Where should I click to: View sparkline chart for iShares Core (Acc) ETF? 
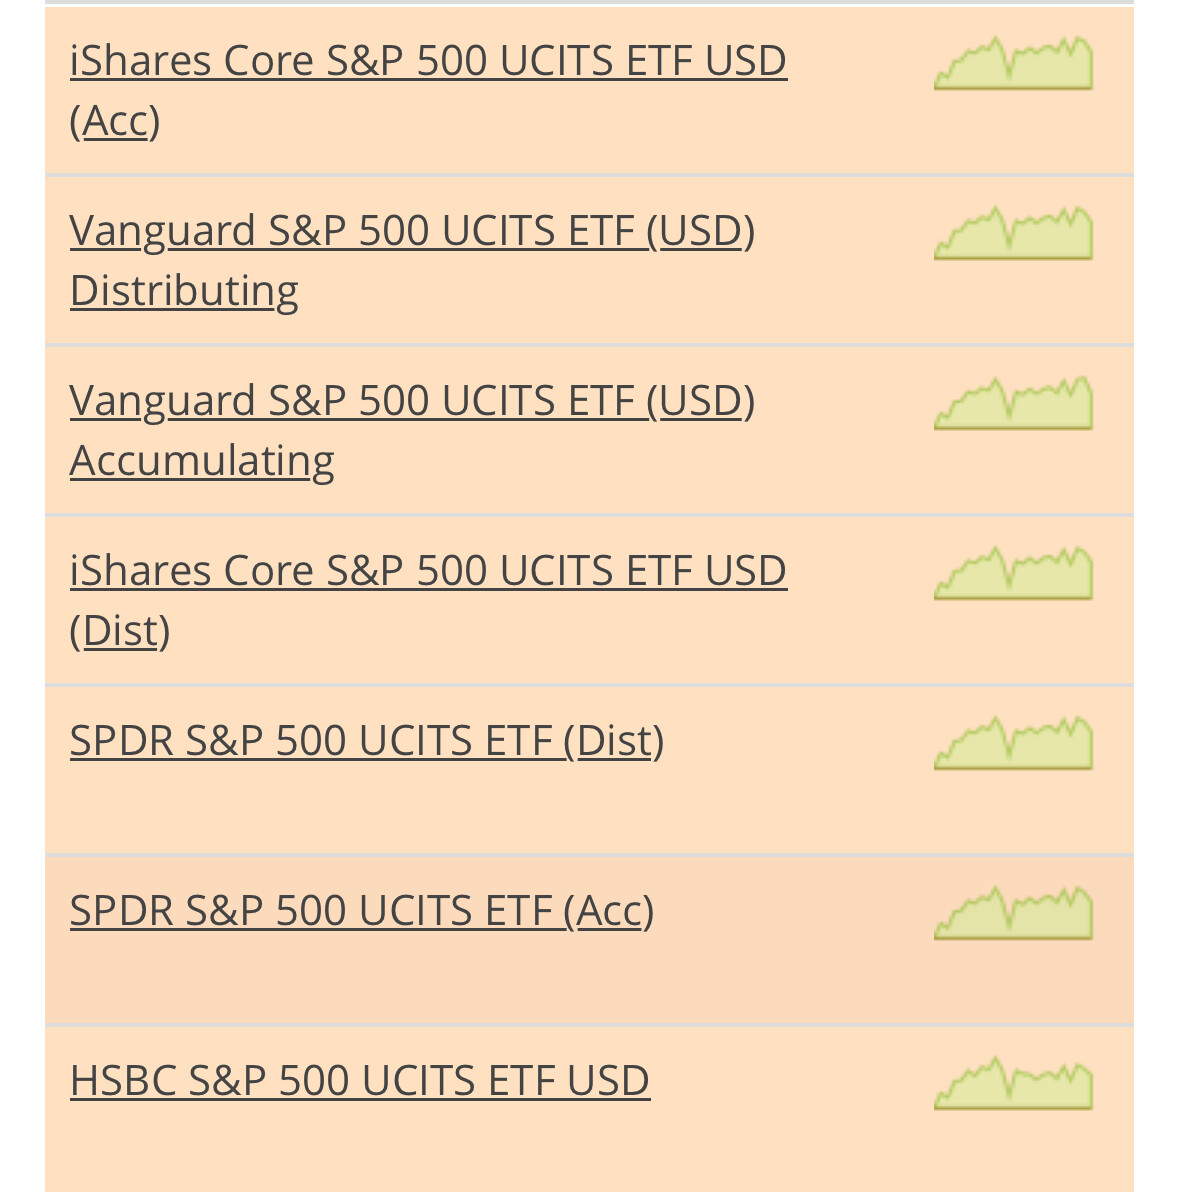pos(1013,62)
